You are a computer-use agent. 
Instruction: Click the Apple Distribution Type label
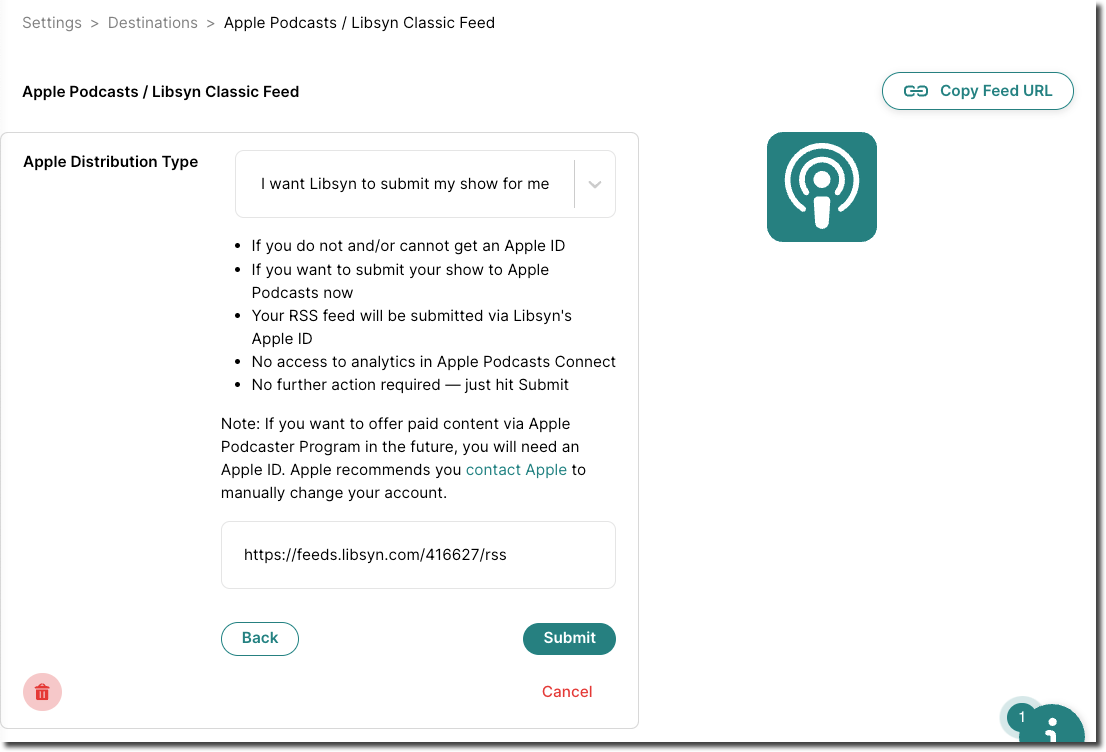(x=110, y=161)
